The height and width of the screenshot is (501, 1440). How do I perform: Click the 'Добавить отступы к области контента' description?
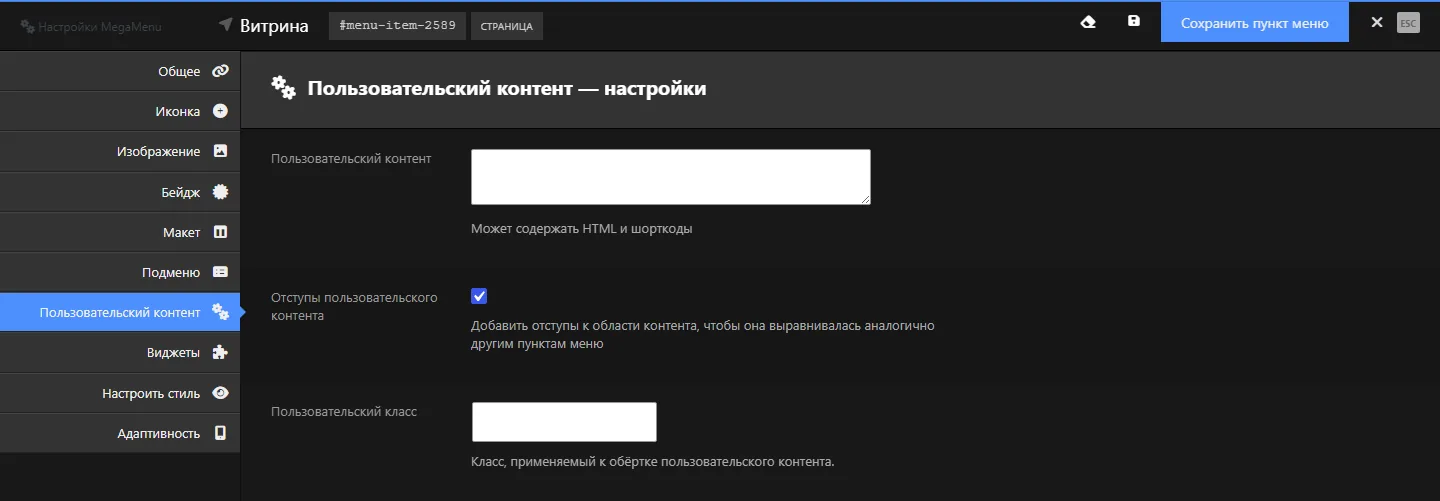pyautogui.click(x=703, y=334)
